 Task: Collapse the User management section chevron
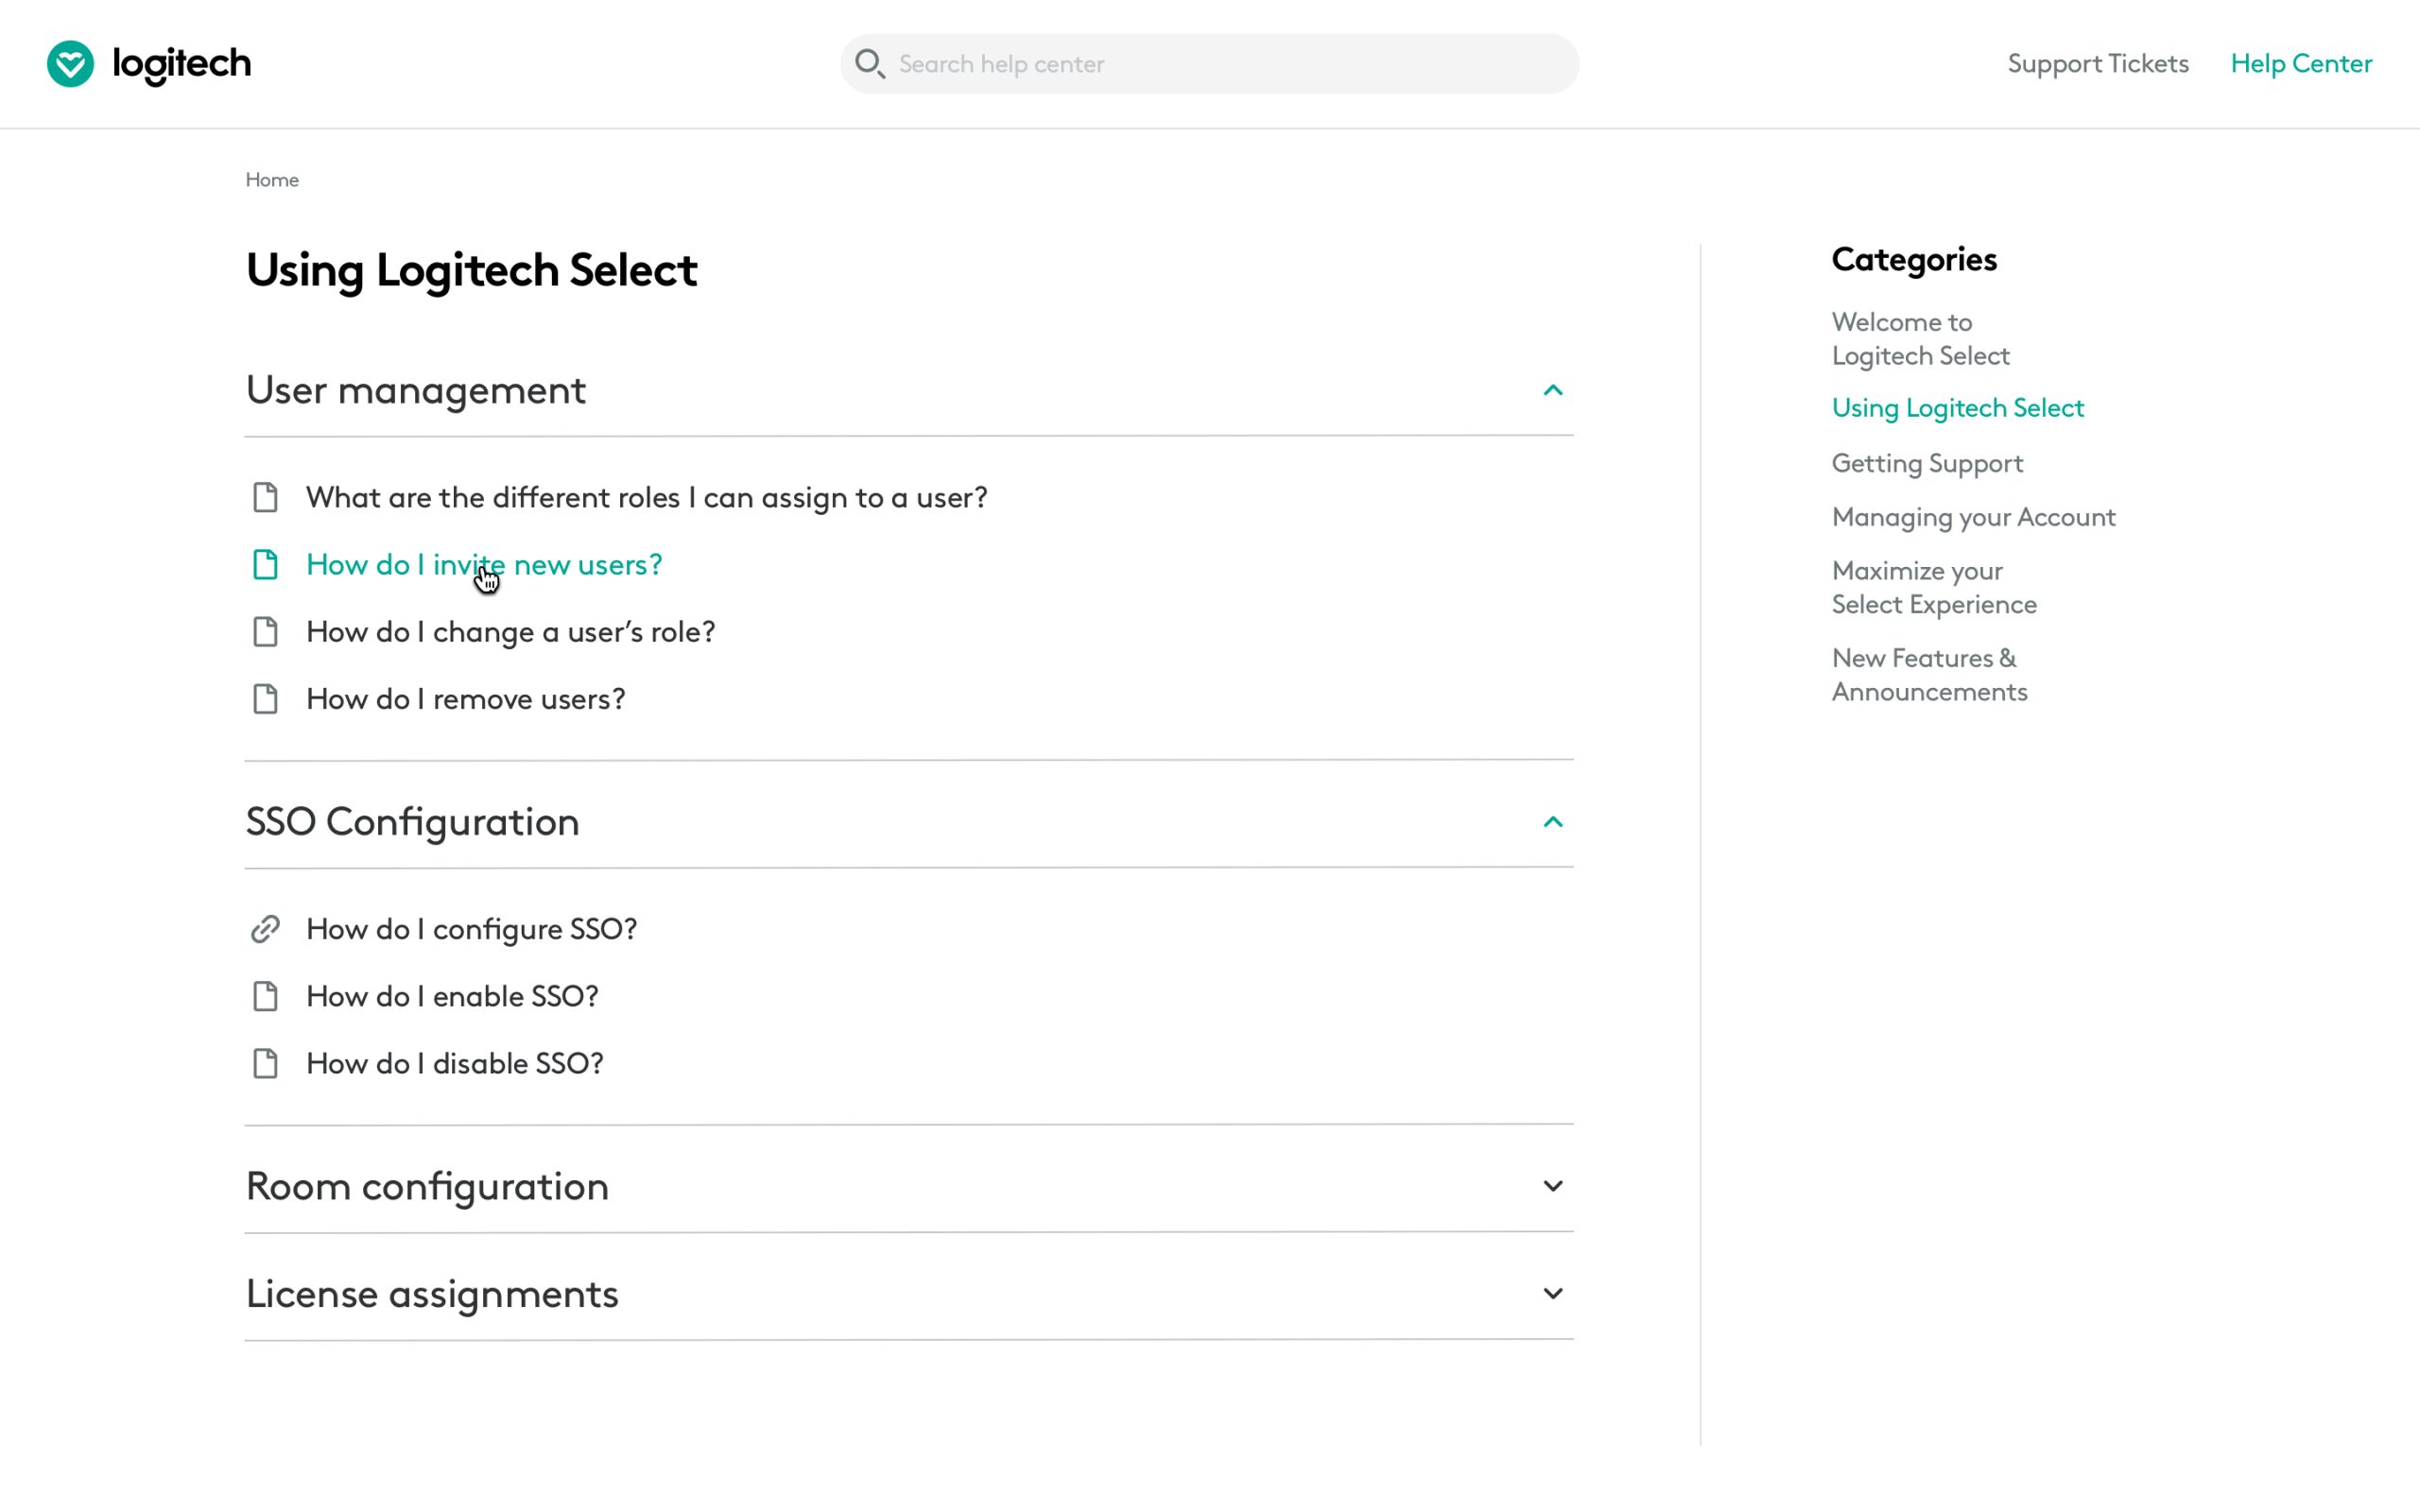(x=1552, y=390)
